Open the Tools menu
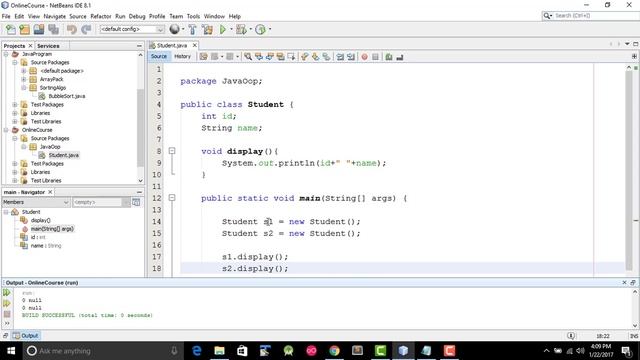The width and height of the screenshot is (640, 360). pyautogui.click(x=193, y=16)
